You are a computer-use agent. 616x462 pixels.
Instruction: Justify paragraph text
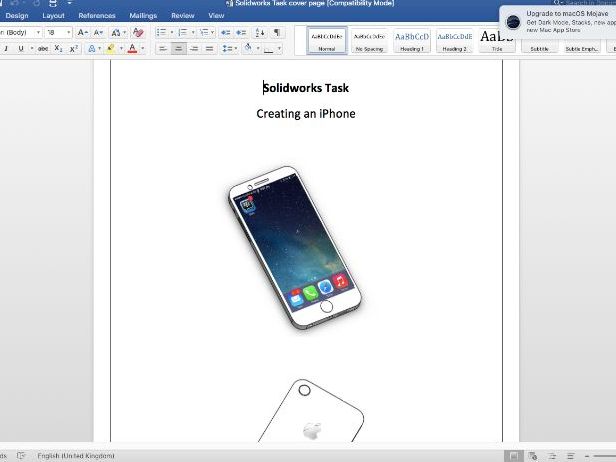209,48
